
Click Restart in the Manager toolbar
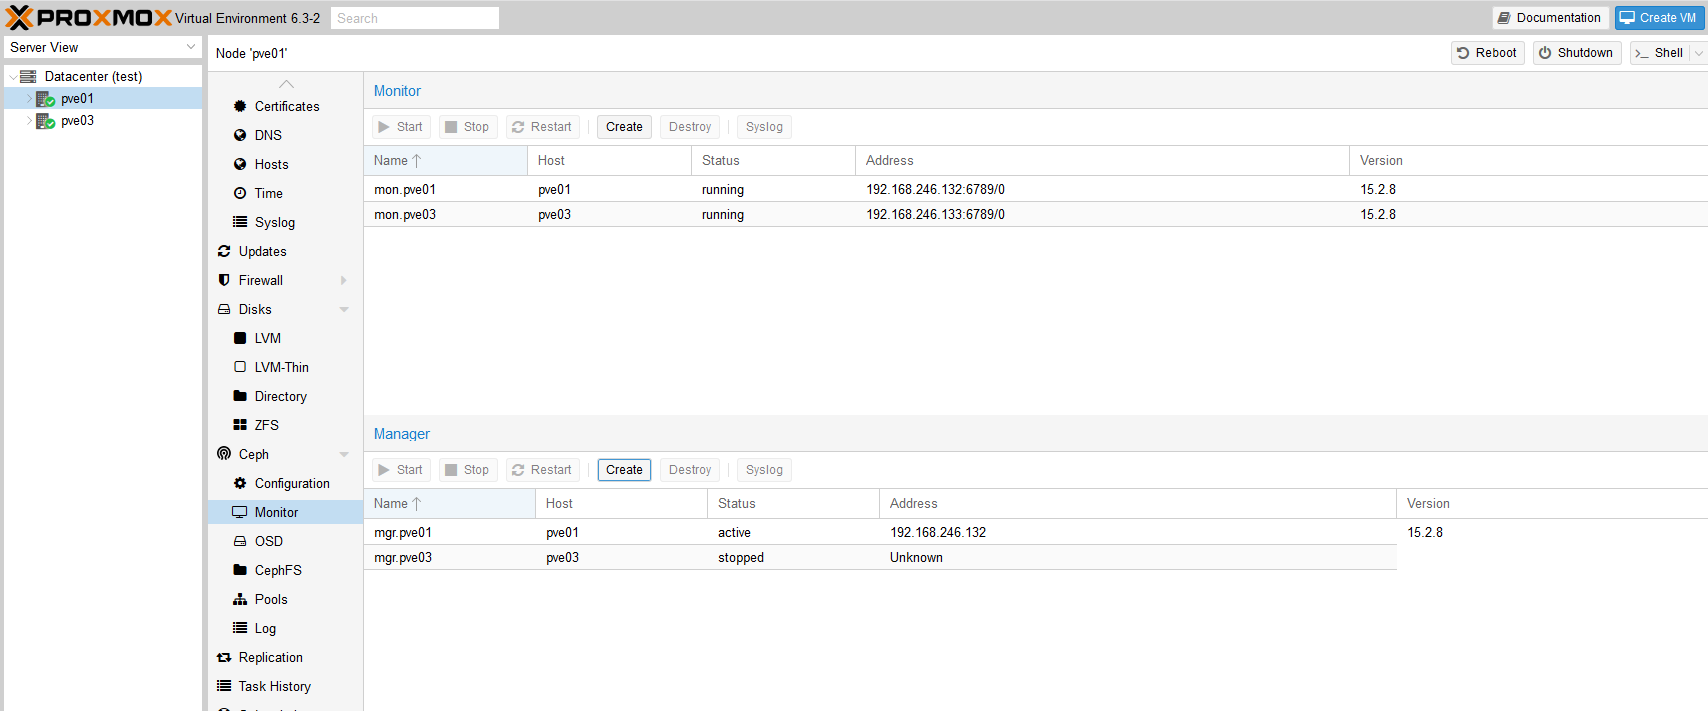542,470
